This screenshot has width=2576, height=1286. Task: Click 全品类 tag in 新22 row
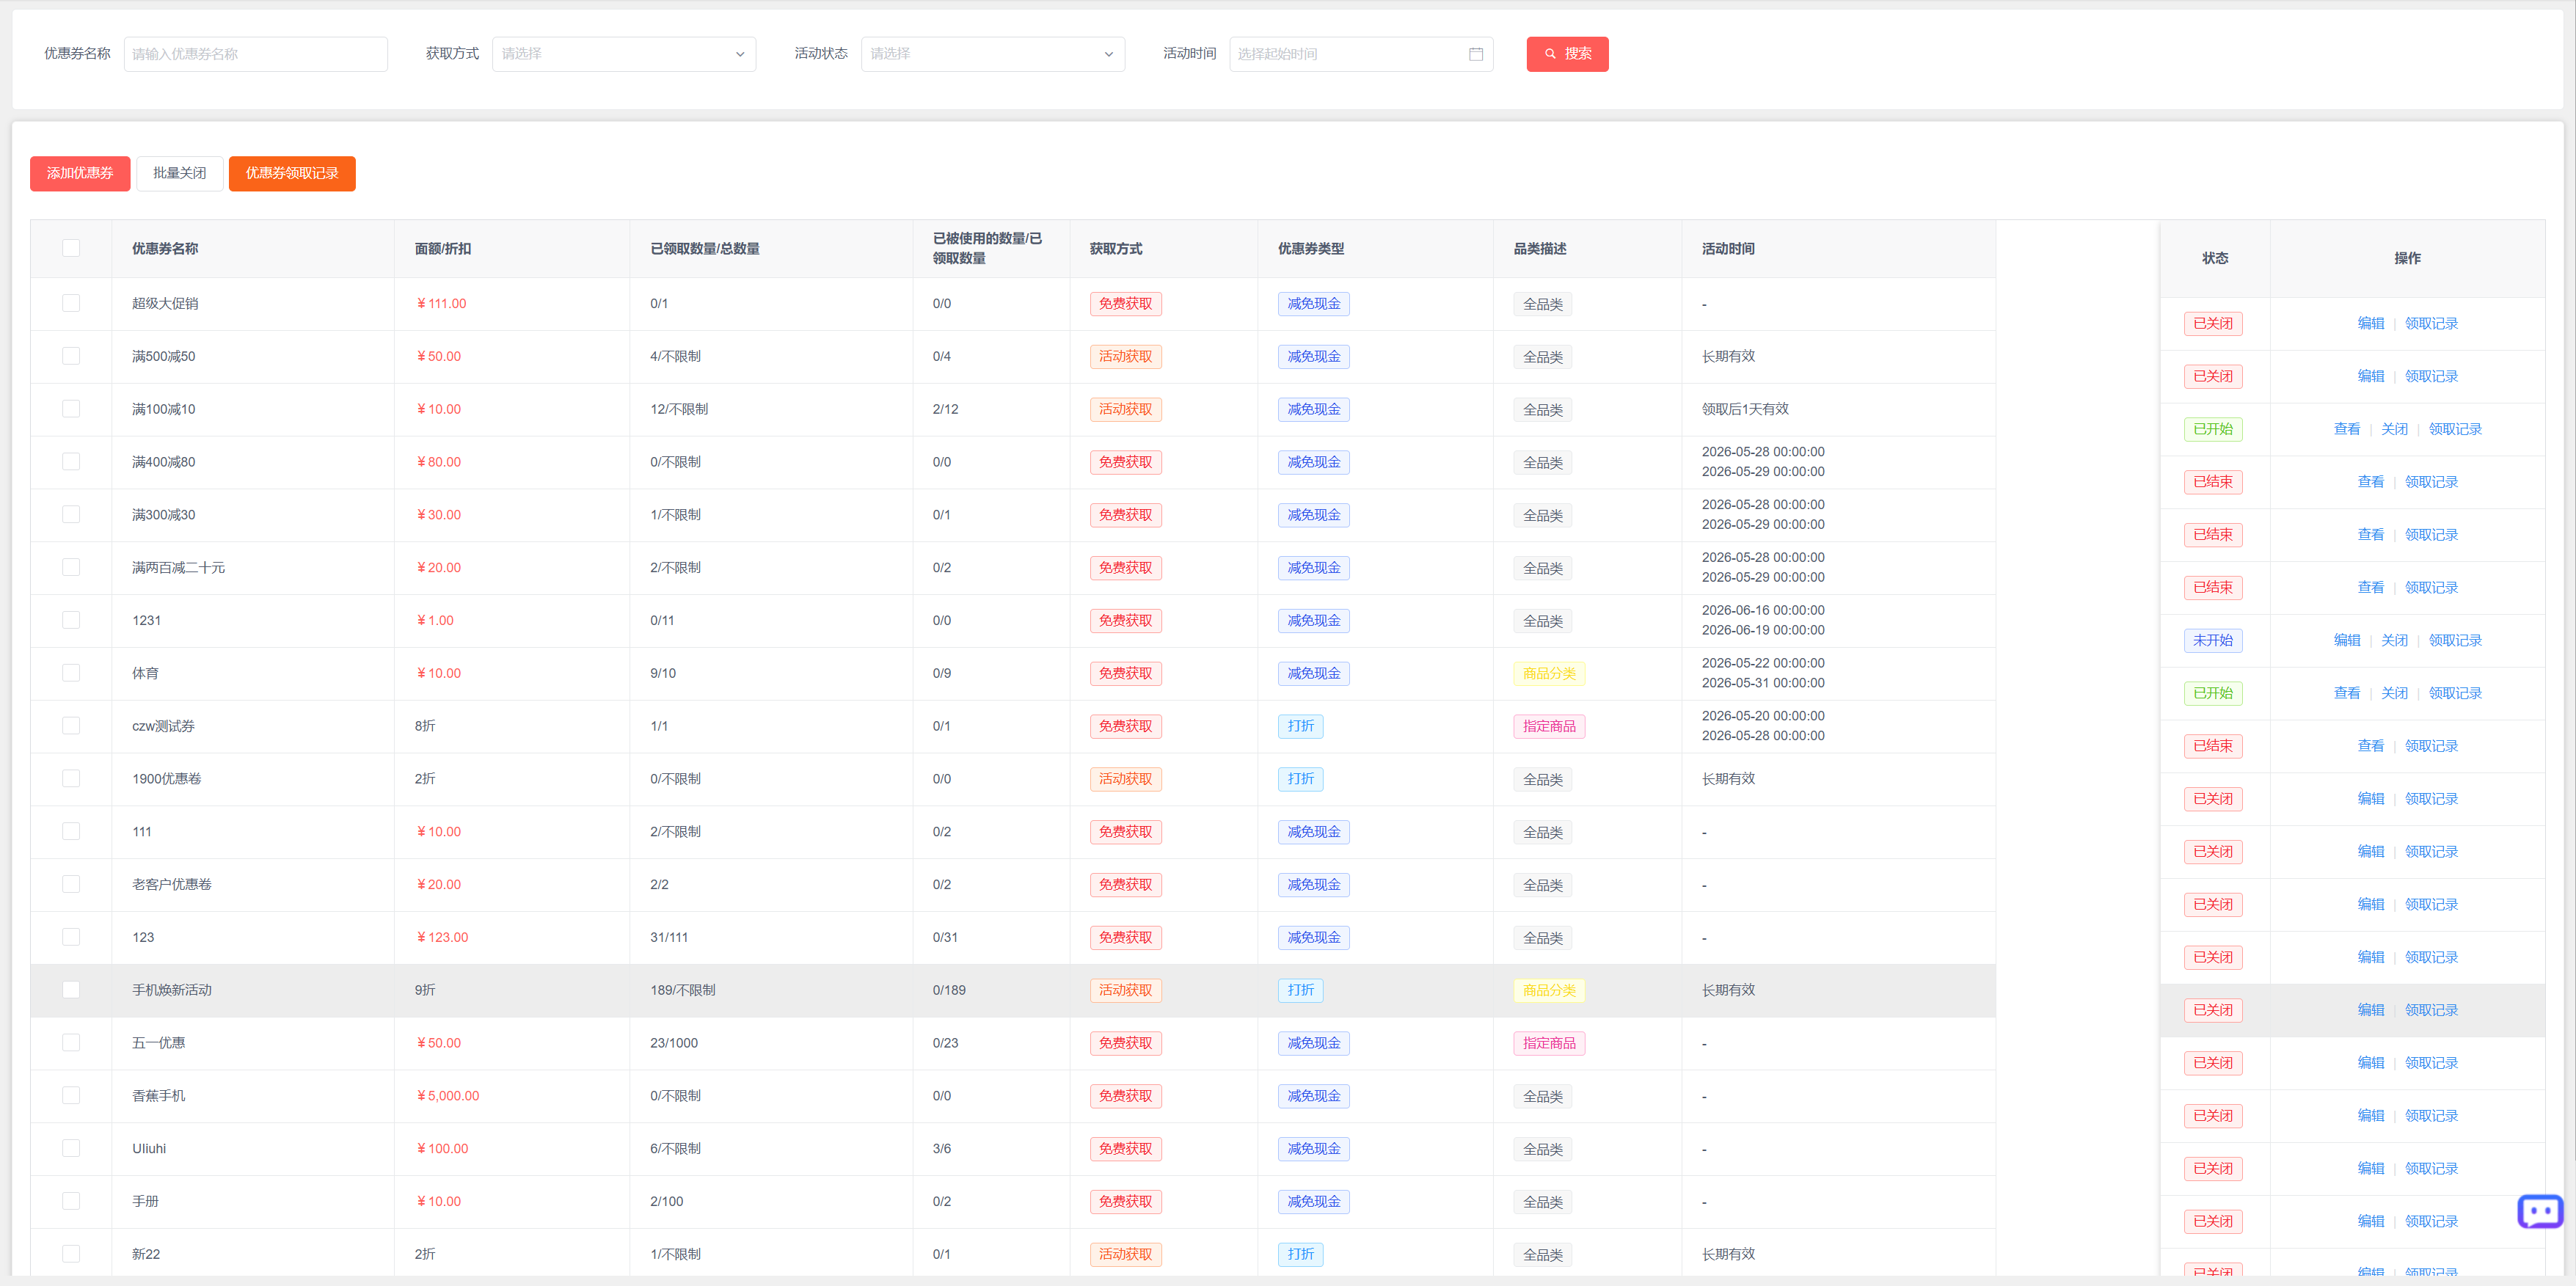[1542, 1254]
